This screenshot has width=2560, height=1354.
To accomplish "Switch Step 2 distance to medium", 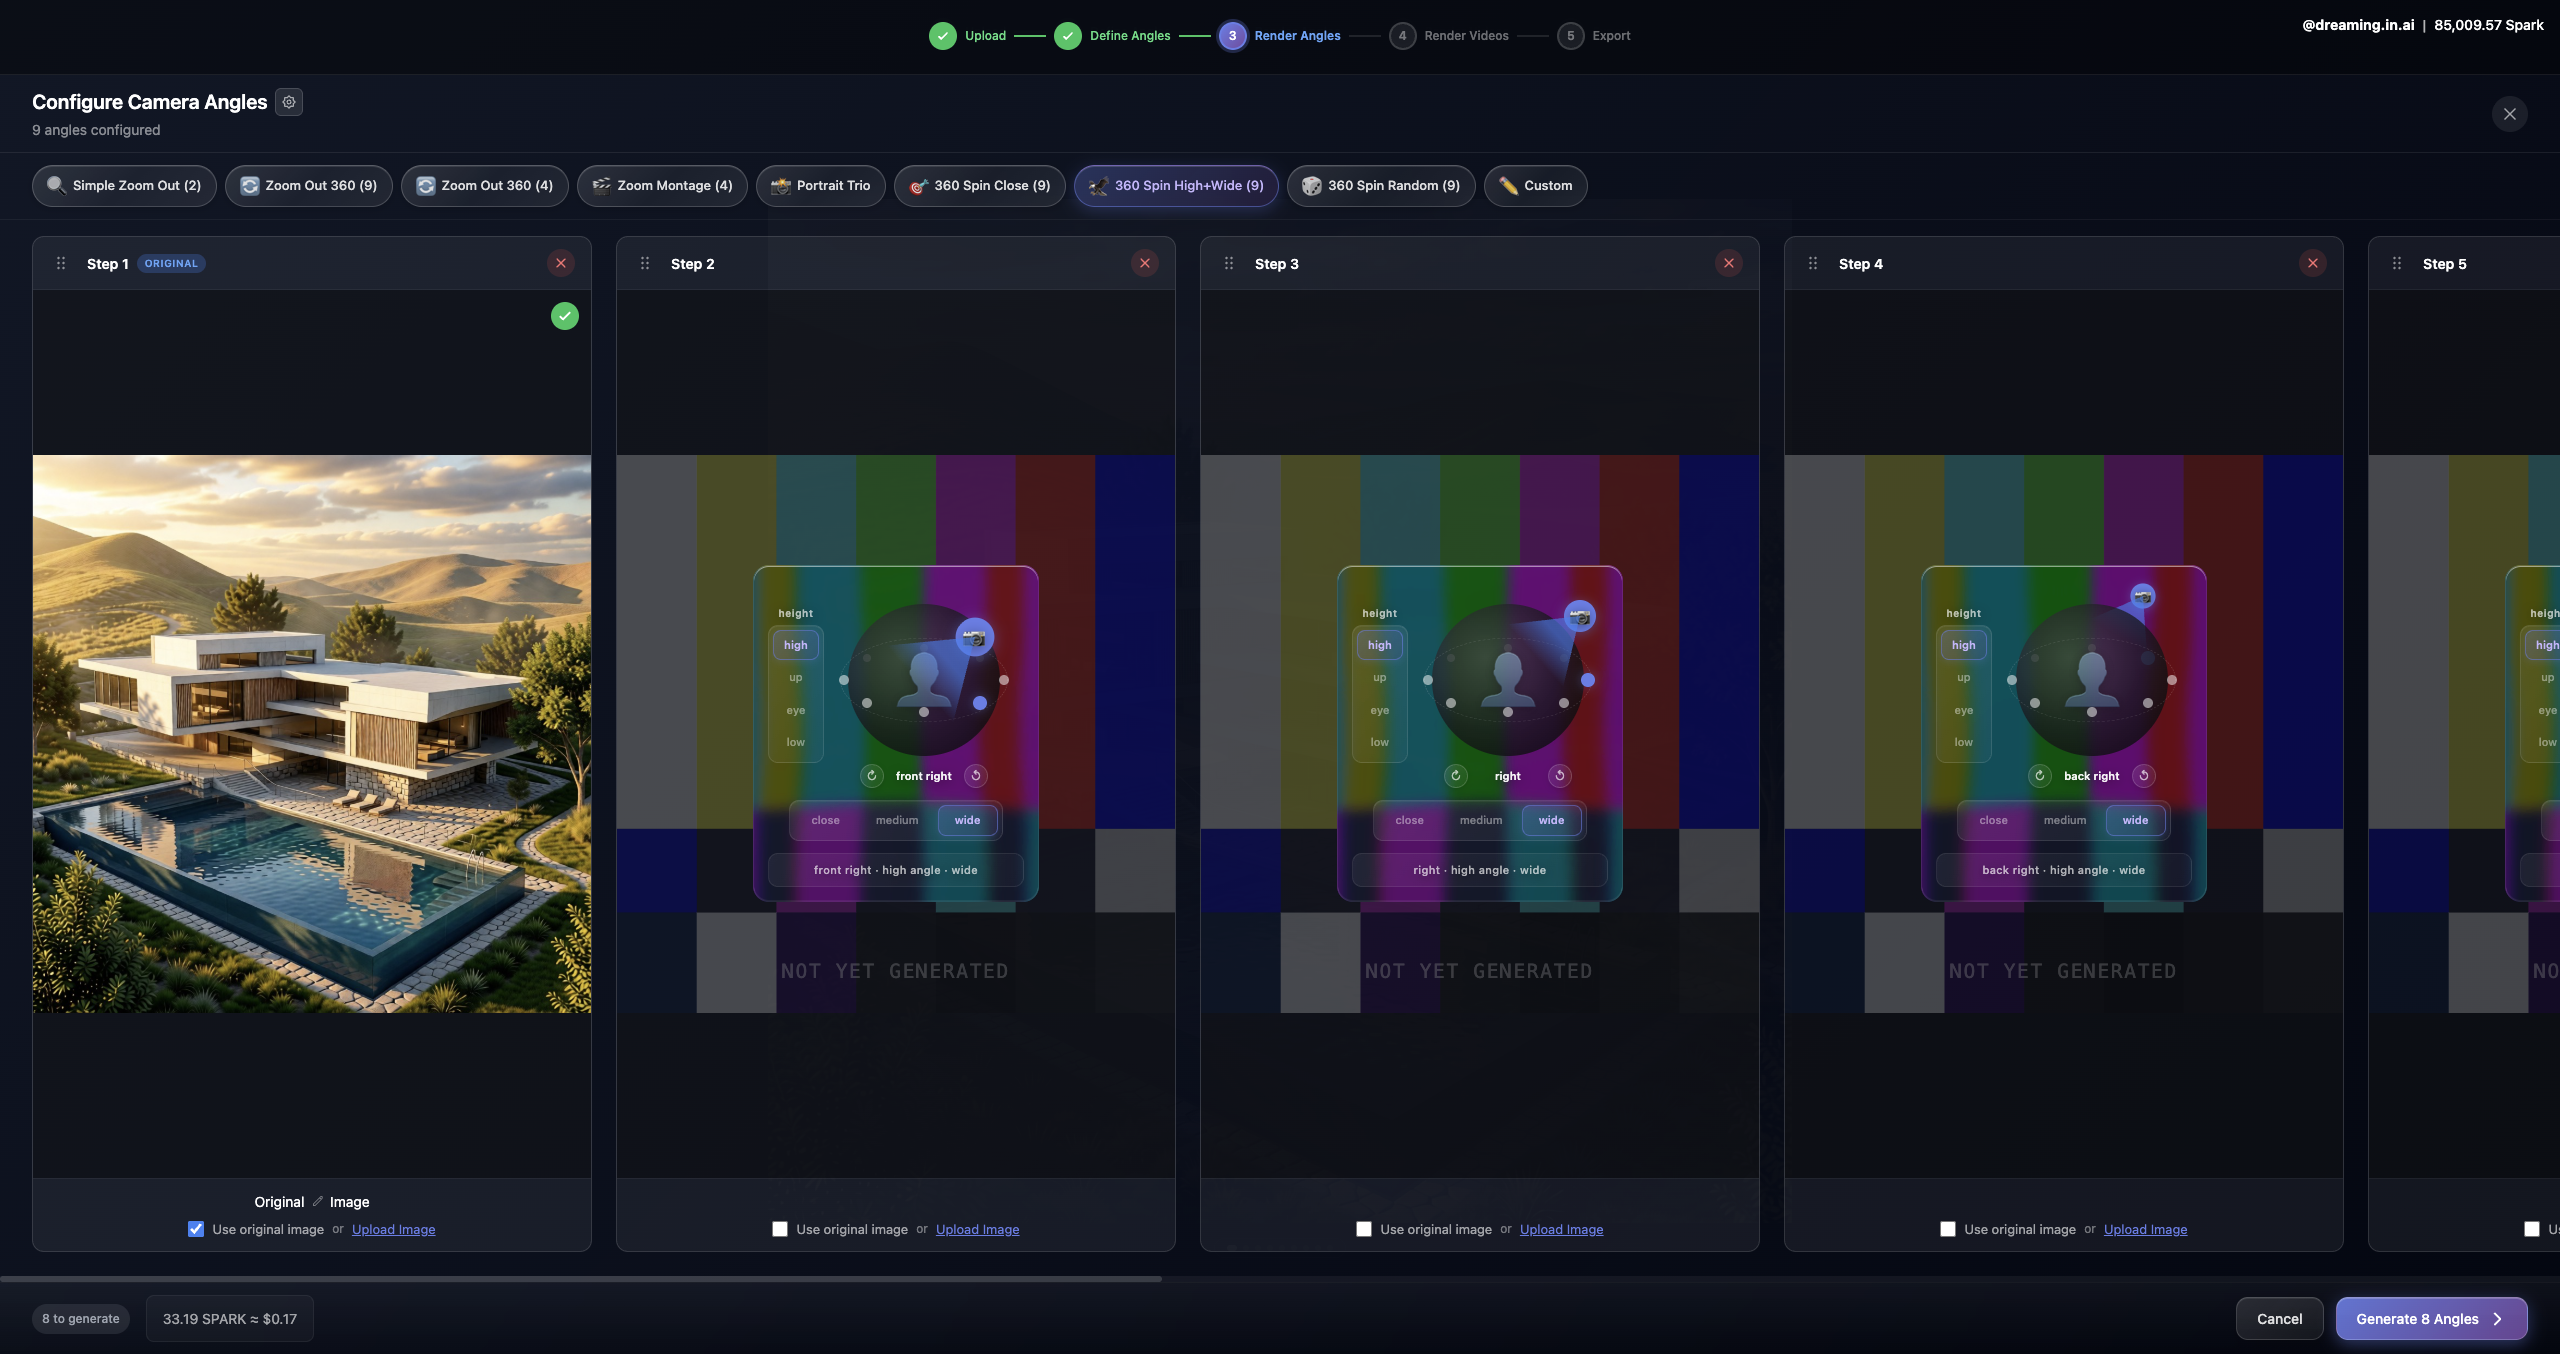I will [896, 820].
